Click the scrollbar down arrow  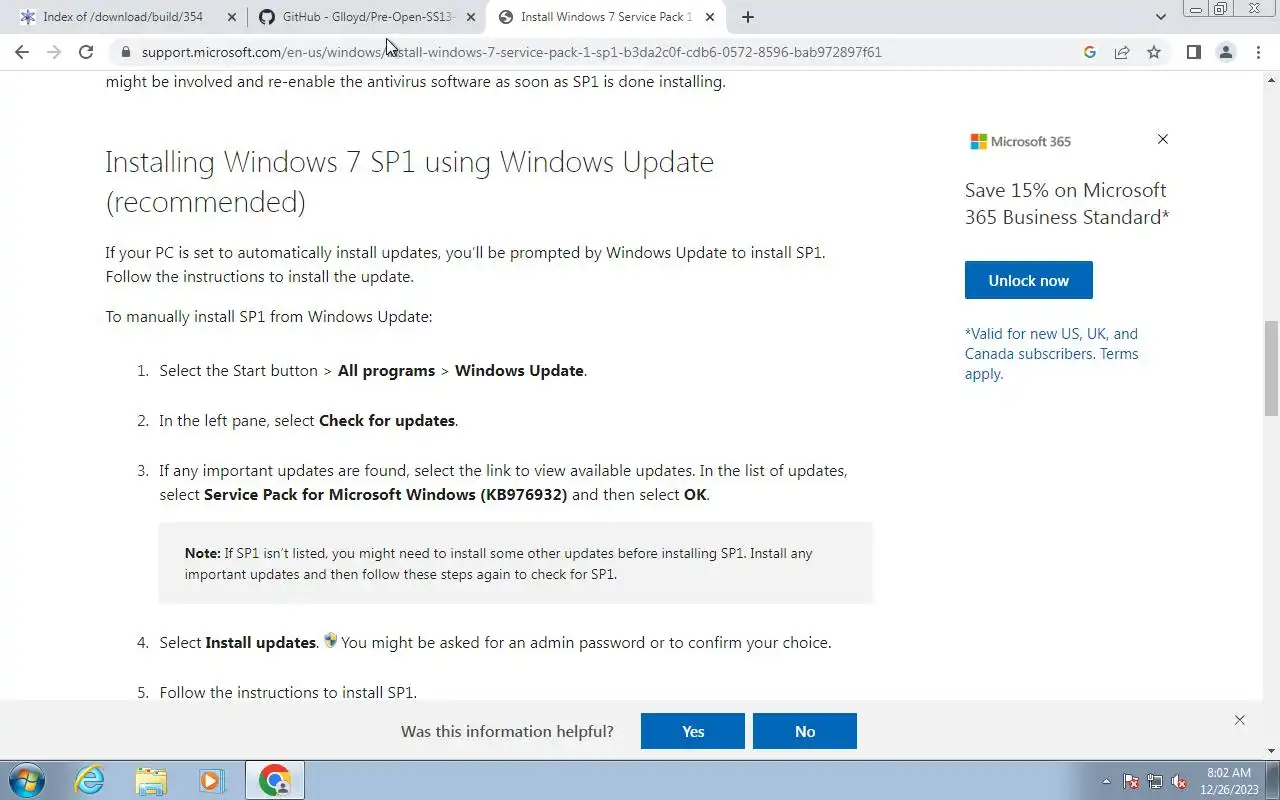(1271, 751)
